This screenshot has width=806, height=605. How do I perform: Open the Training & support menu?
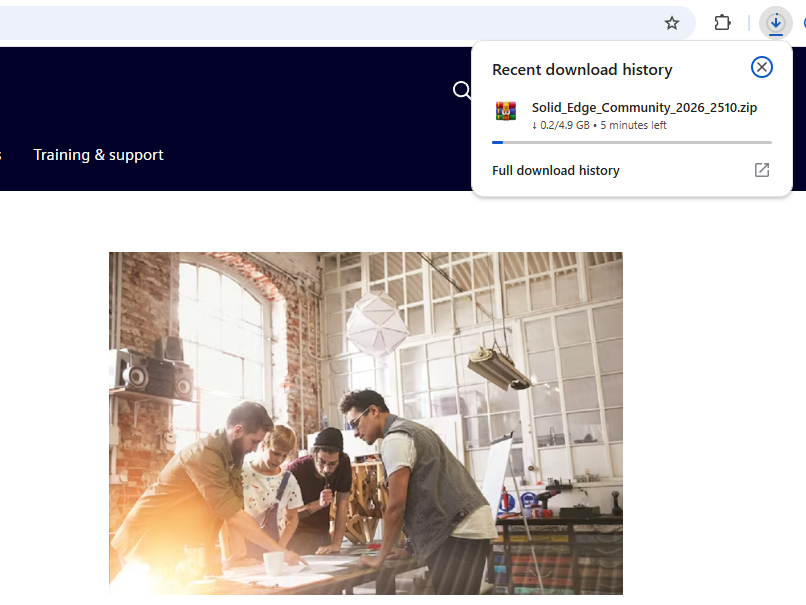point(98,155)
